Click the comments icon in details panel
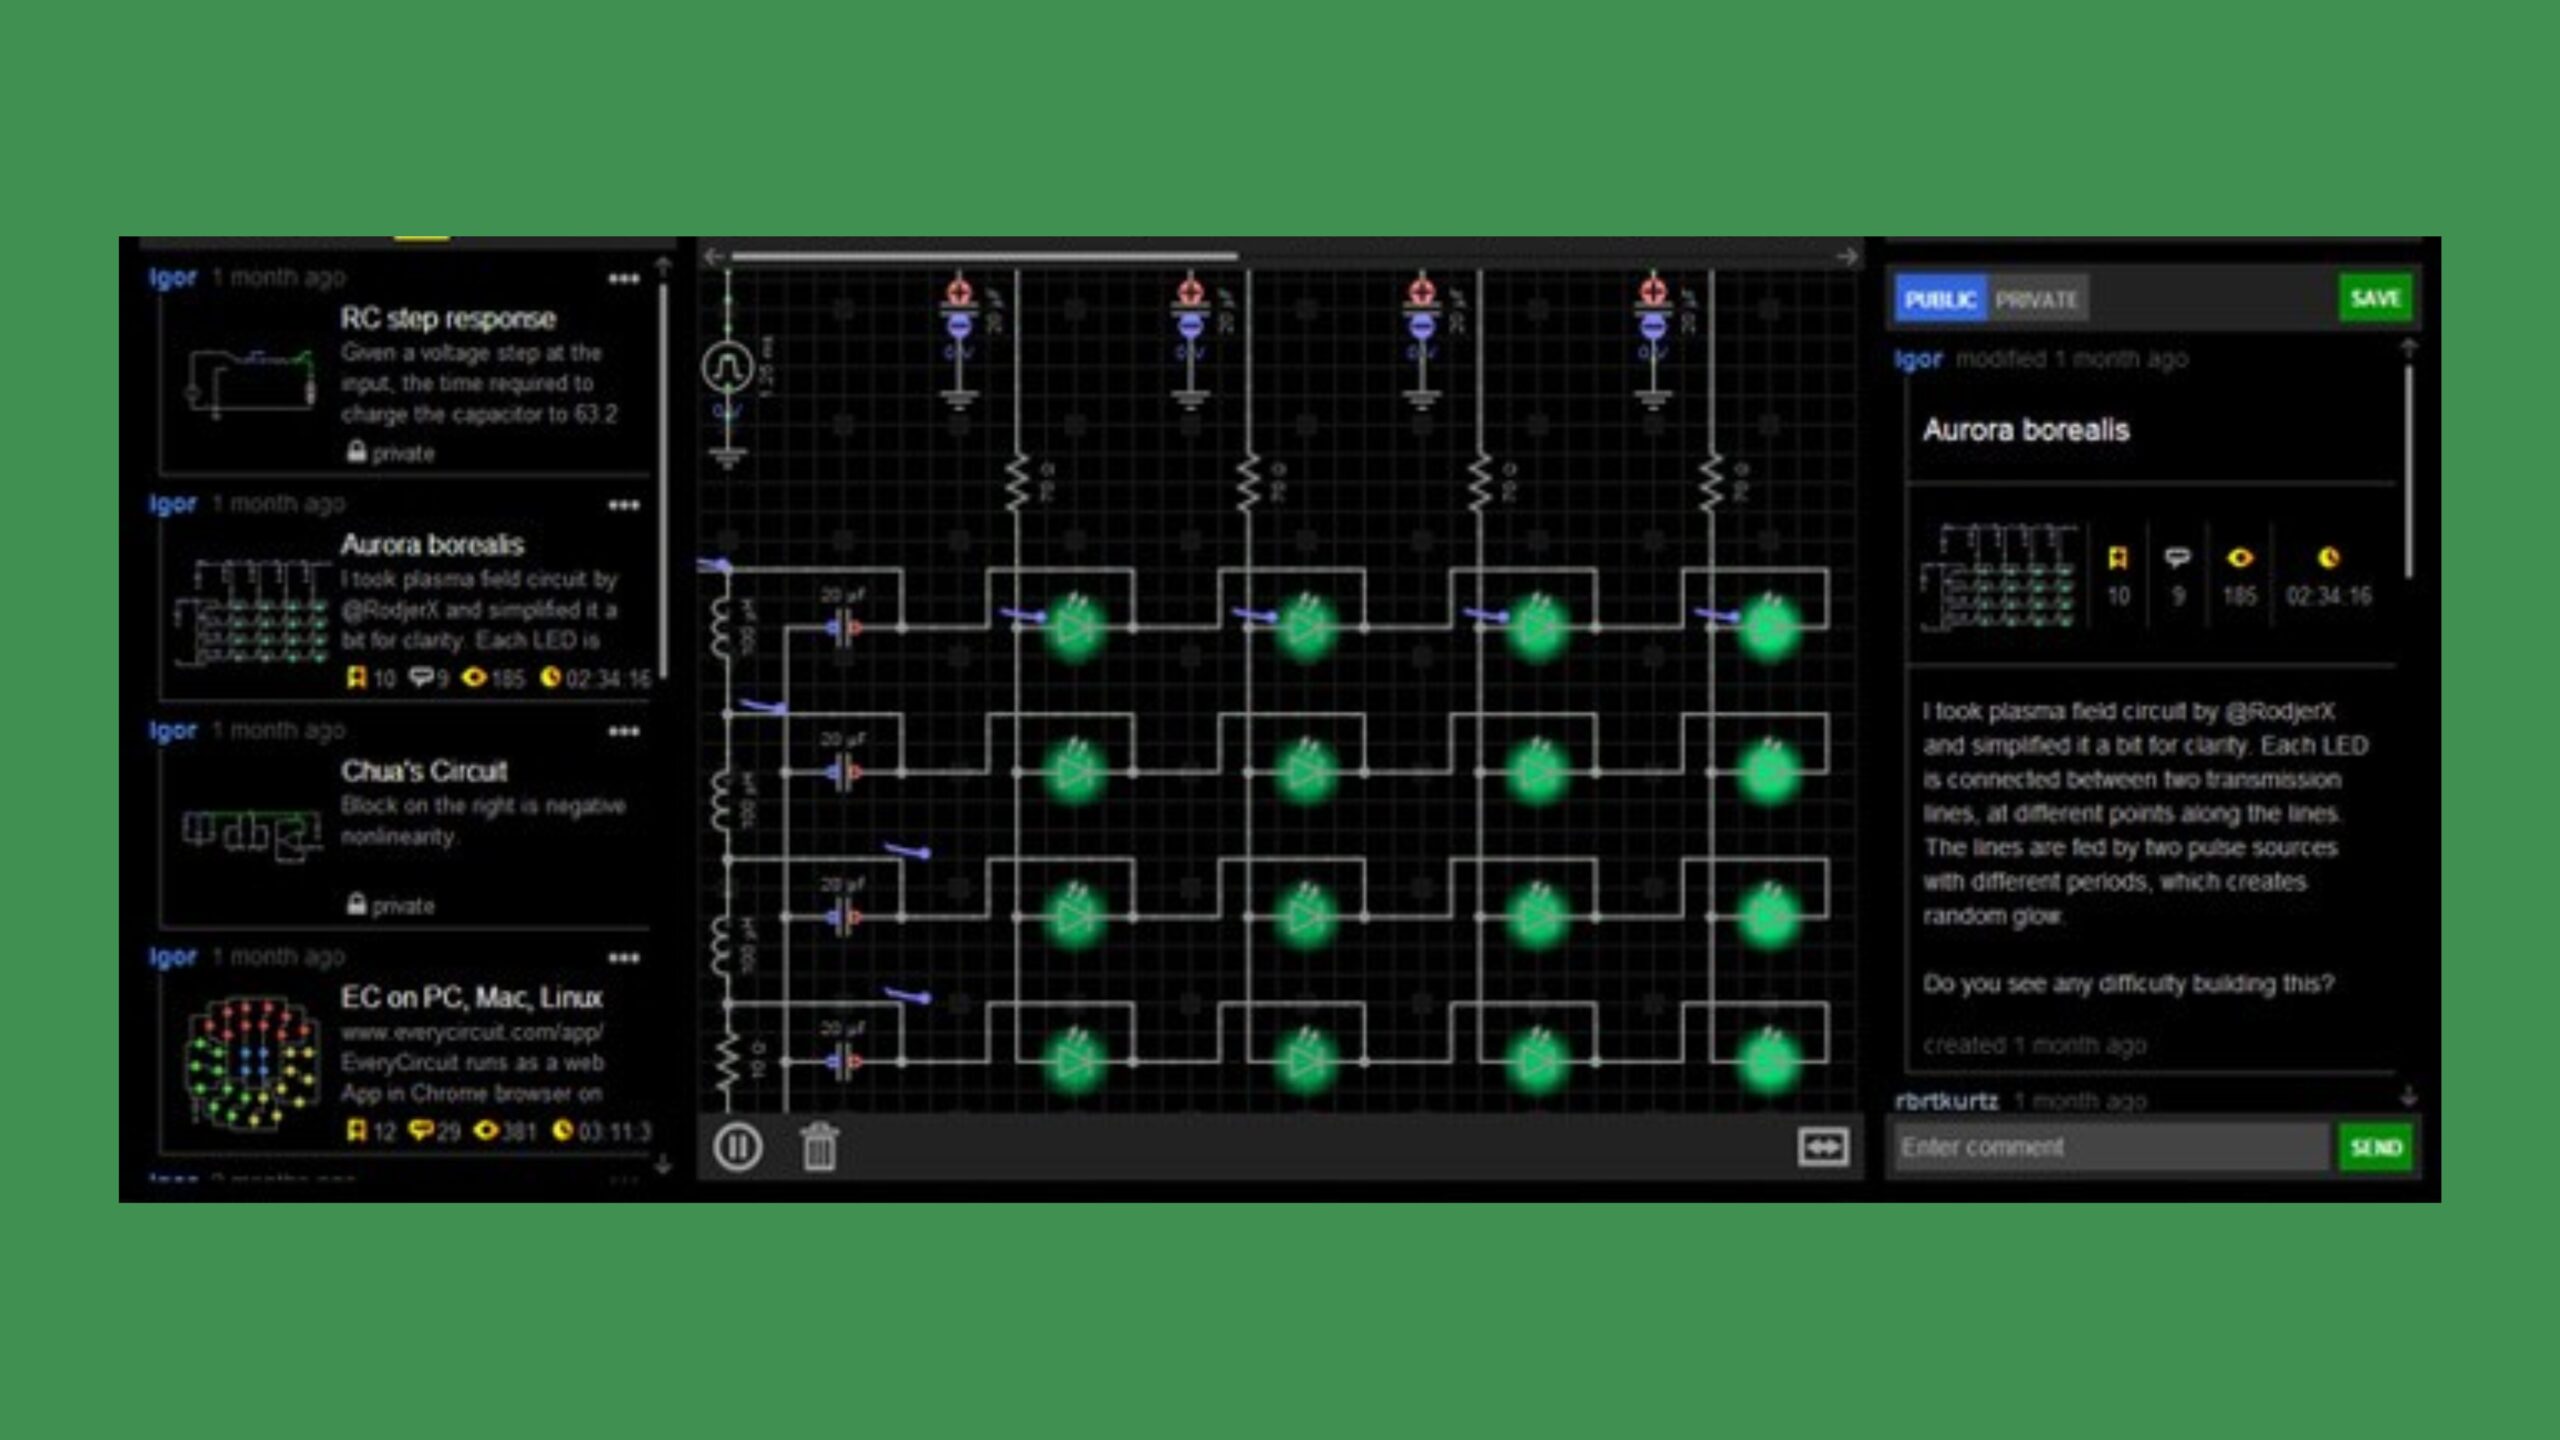Viewport: 2560px width, 1440px height. (2177, 557)
